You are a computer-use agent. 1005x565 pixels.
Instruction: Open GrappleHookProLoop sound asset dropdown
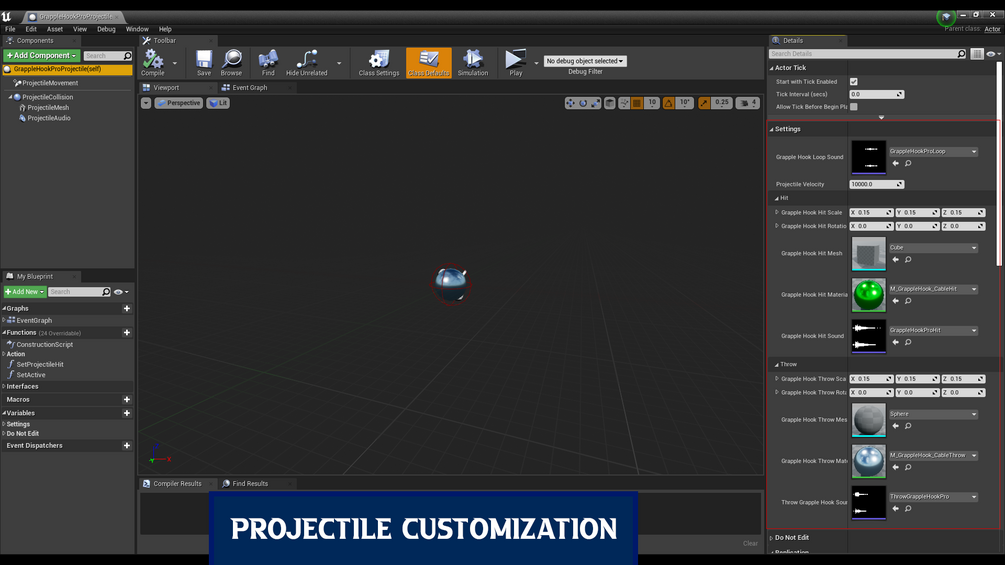933,152
